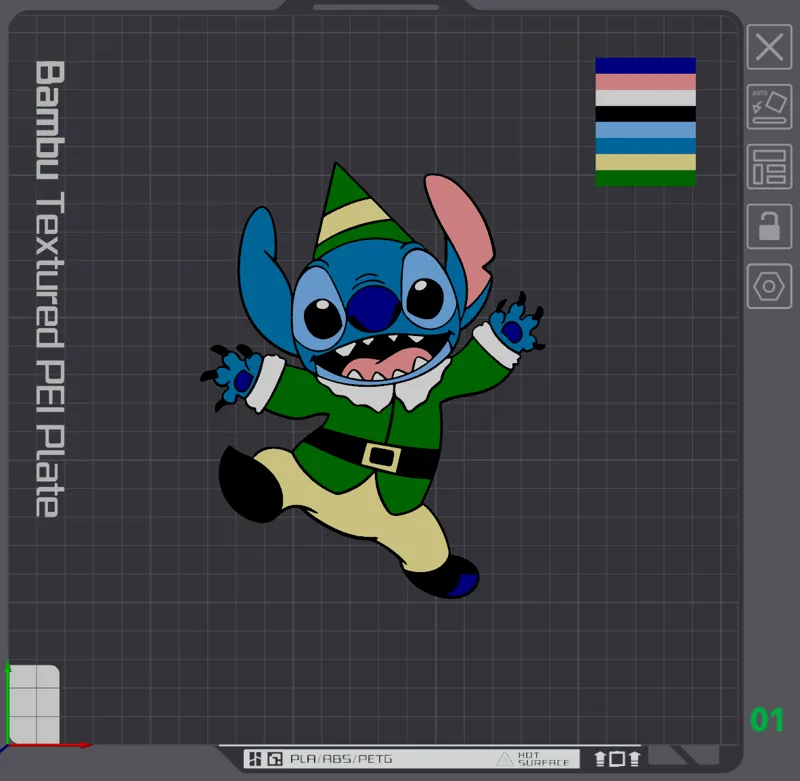Image resolution: width=800 pixels, height=781 pixels.
Task: Click the green plate number 01
Action: point(767,720)
